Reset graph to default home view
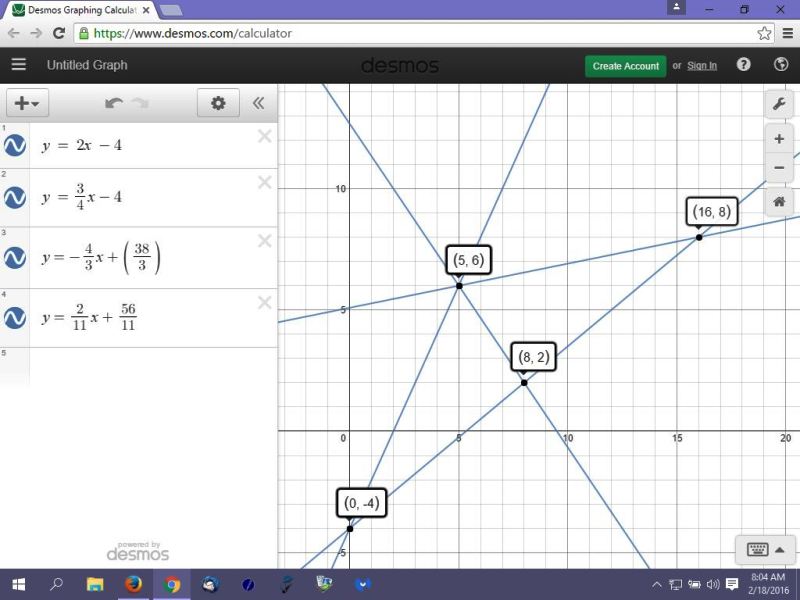Image resolution: width=800 pixels, height=600 pixels. pos(779,202)
